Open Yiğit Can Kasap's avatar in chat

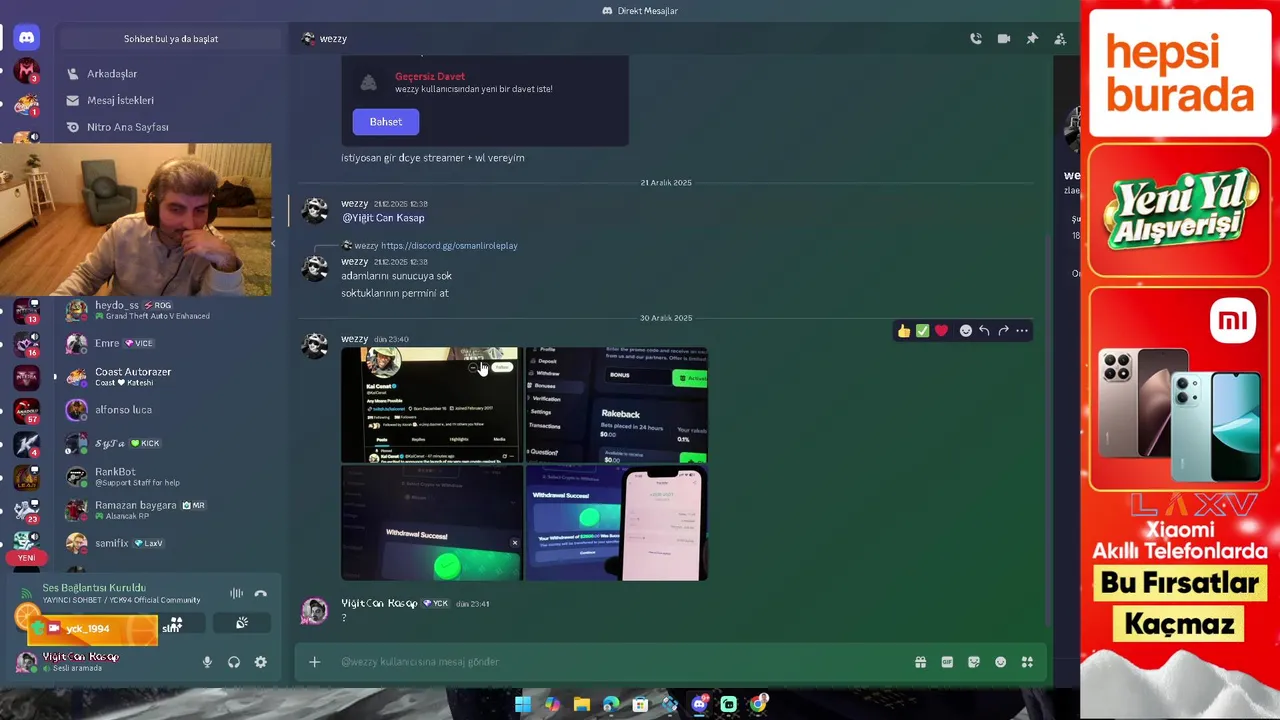tap(315, 610)
